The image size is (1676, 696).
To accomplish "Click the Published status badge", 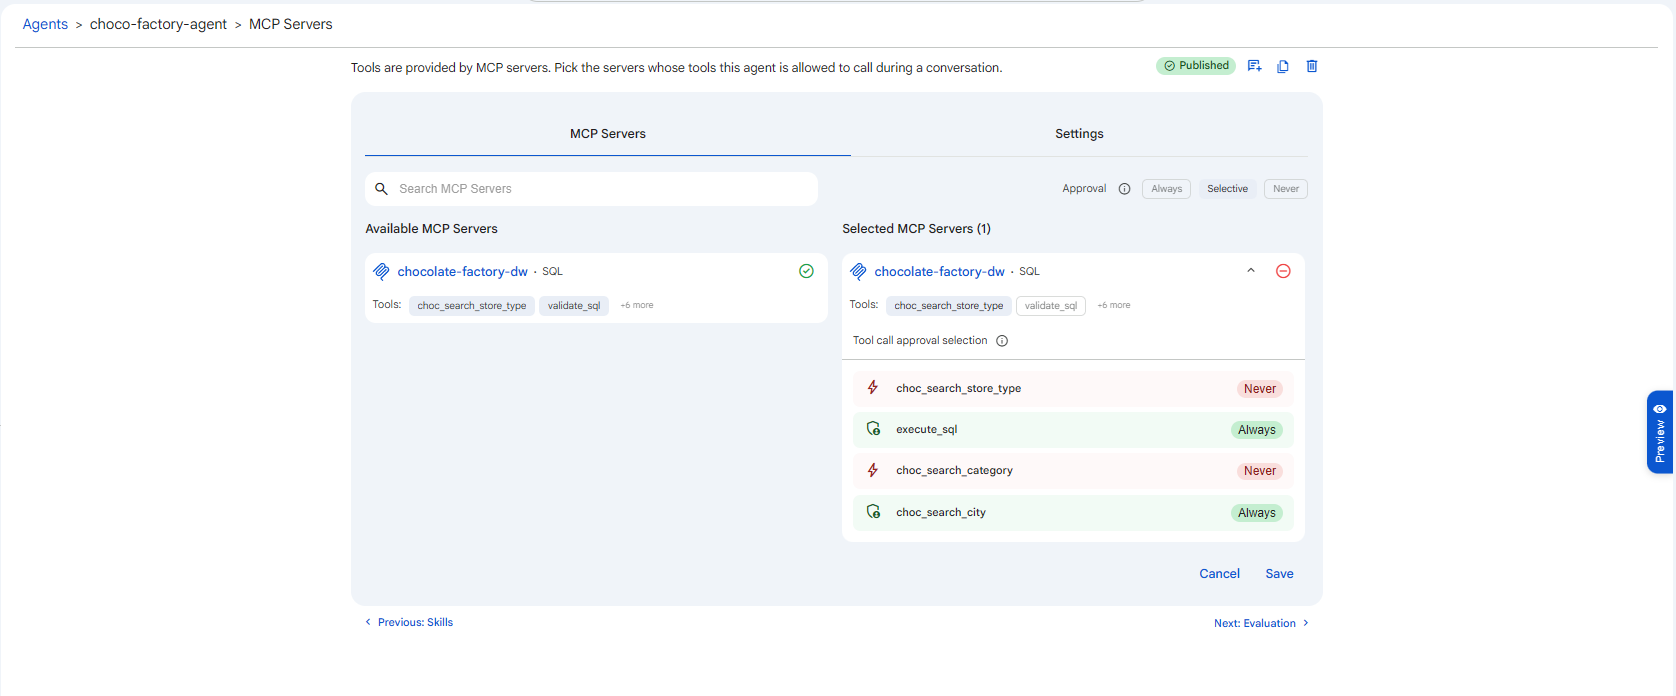I will coord(1196,66).
